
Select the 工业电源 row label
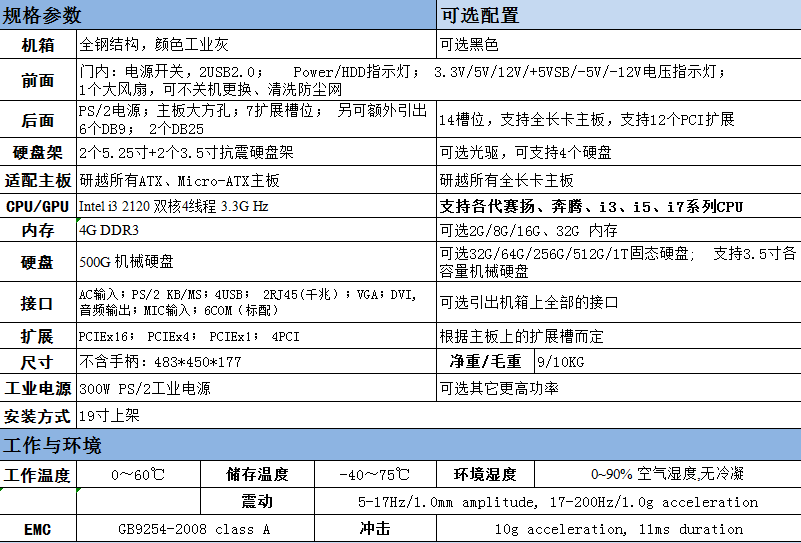point(38,388)
